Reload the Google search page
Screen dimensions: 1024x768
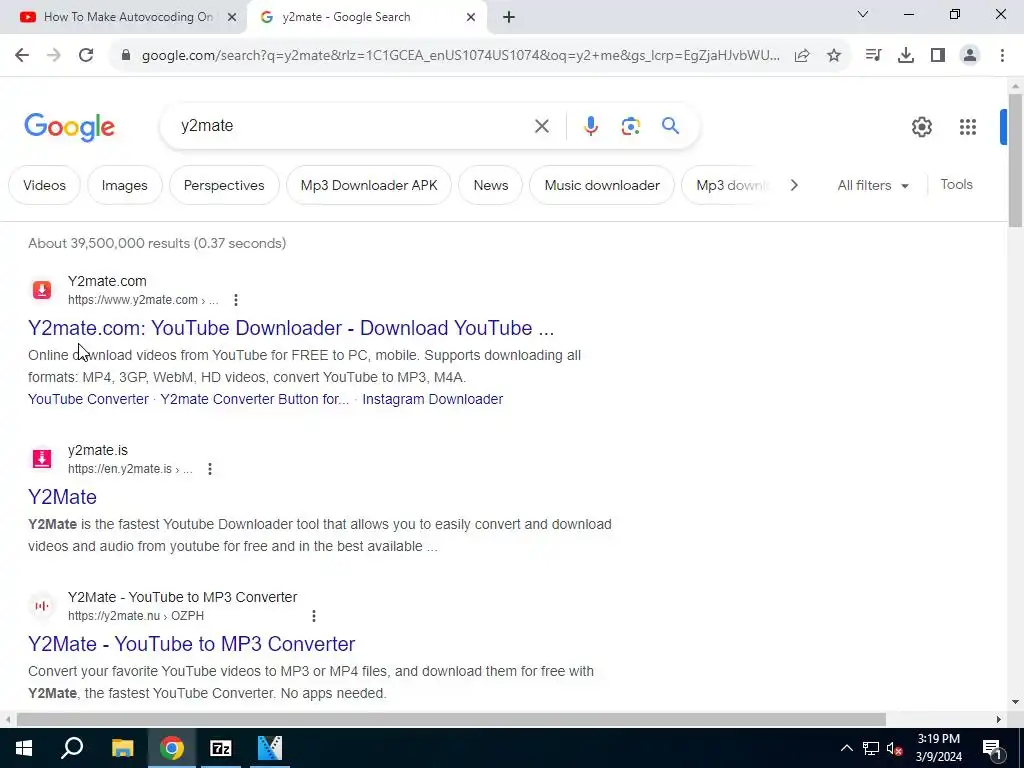(x=86, y=56)
